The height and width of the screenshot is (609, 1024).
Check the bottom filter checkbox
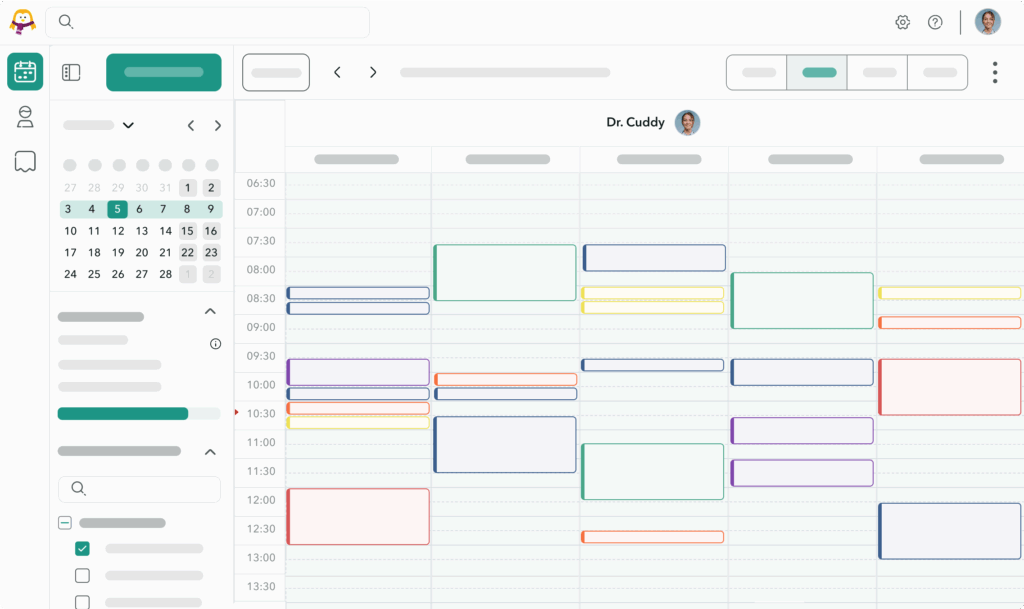[x=83, y=601]
